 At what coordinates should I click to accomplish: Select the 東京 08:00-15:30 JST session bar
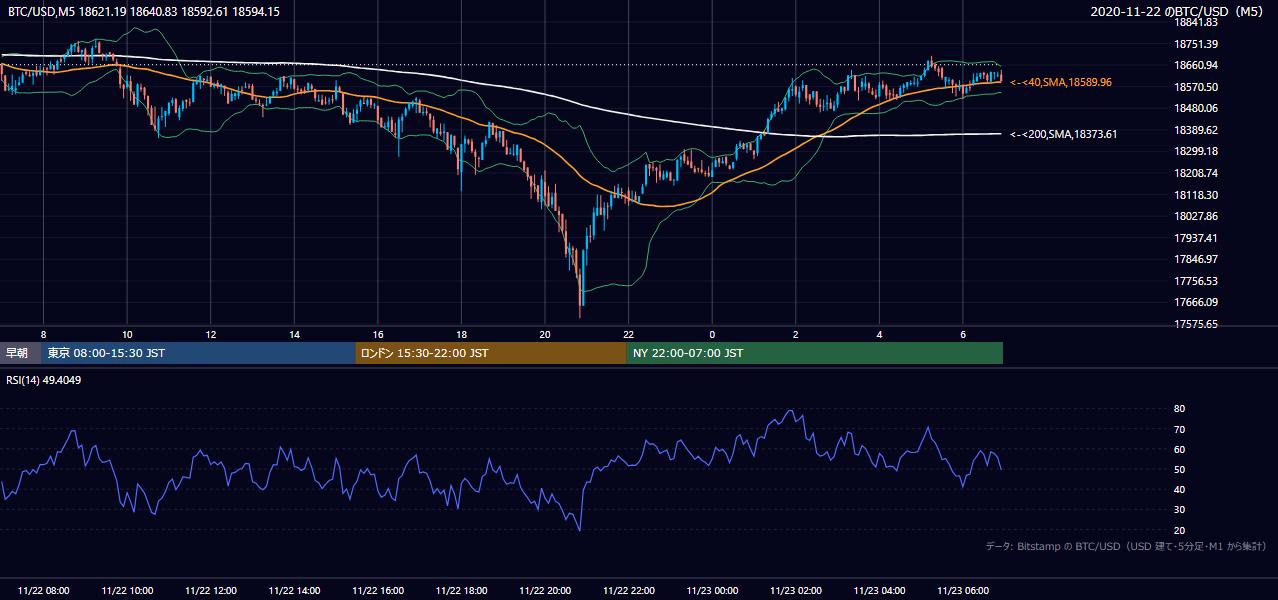tap(199, 353)
